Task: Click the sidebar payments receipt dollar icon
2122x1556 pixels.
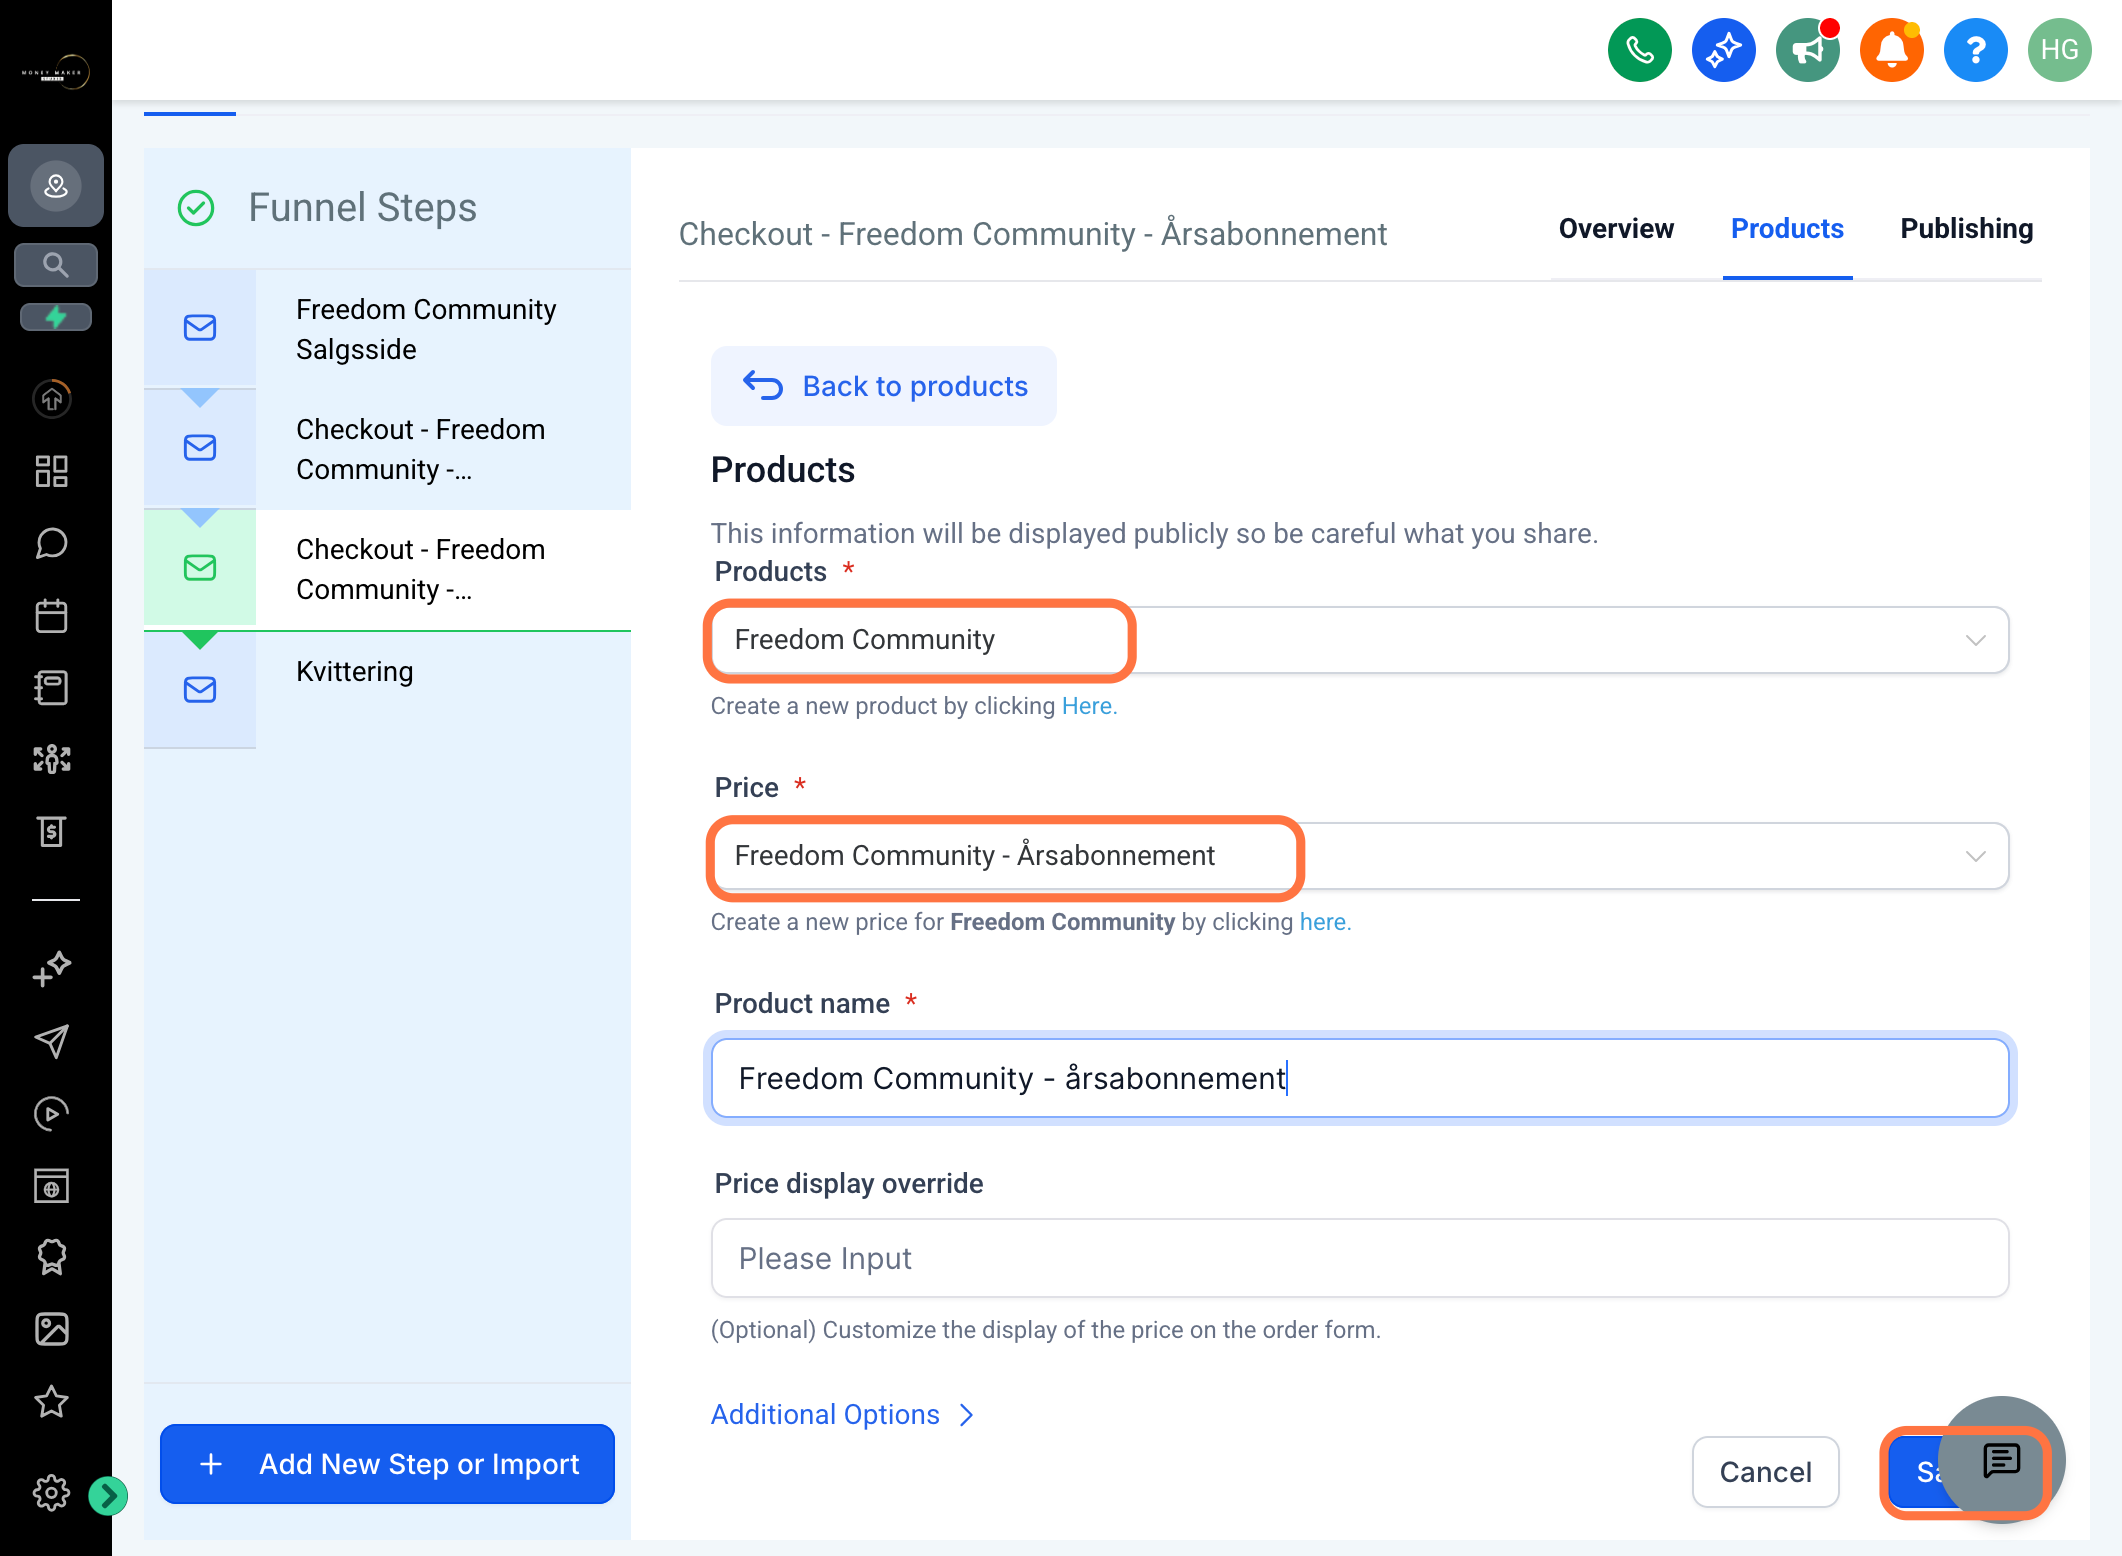Action: tap(52, 831)
